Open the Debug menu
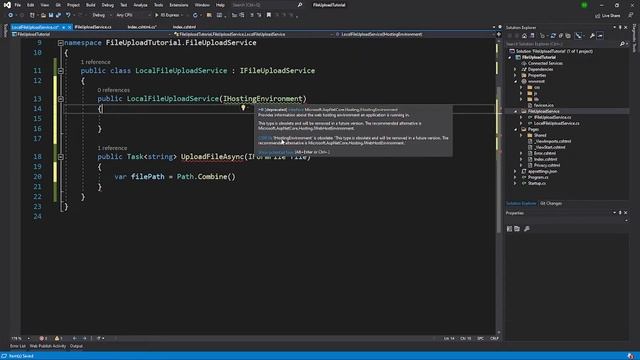The width and height of the screenshot is (640, 360). pos(108,5)
